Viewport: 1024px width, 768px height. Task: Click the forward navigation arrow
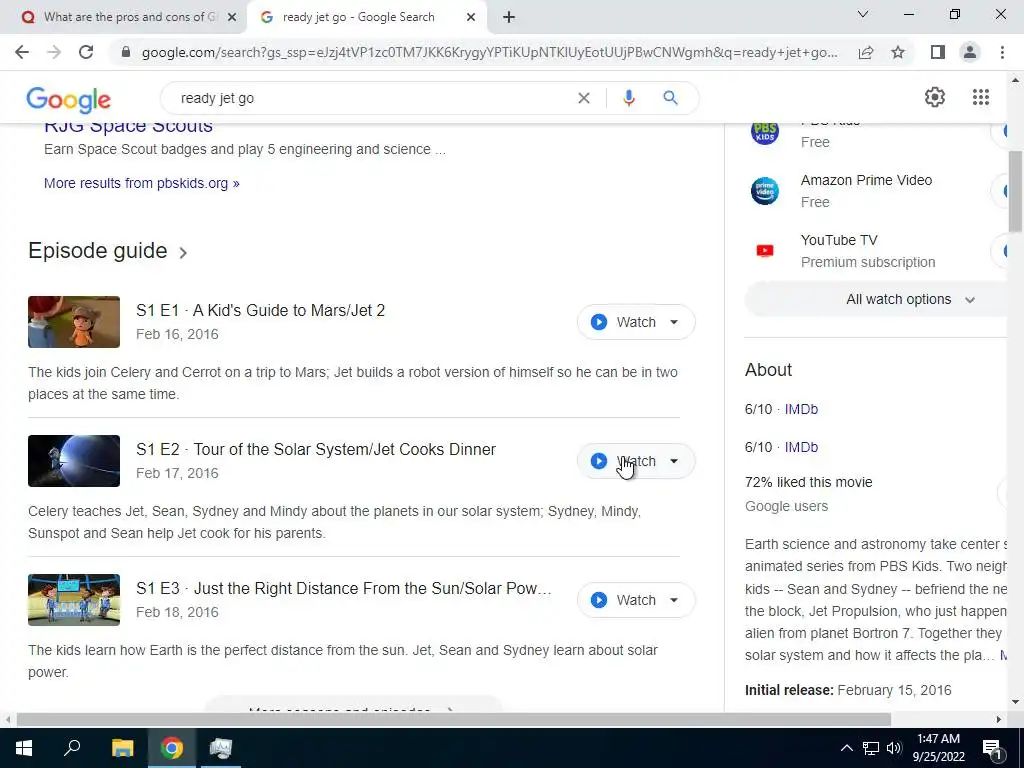pyautogui.click(x=54, y=52)
